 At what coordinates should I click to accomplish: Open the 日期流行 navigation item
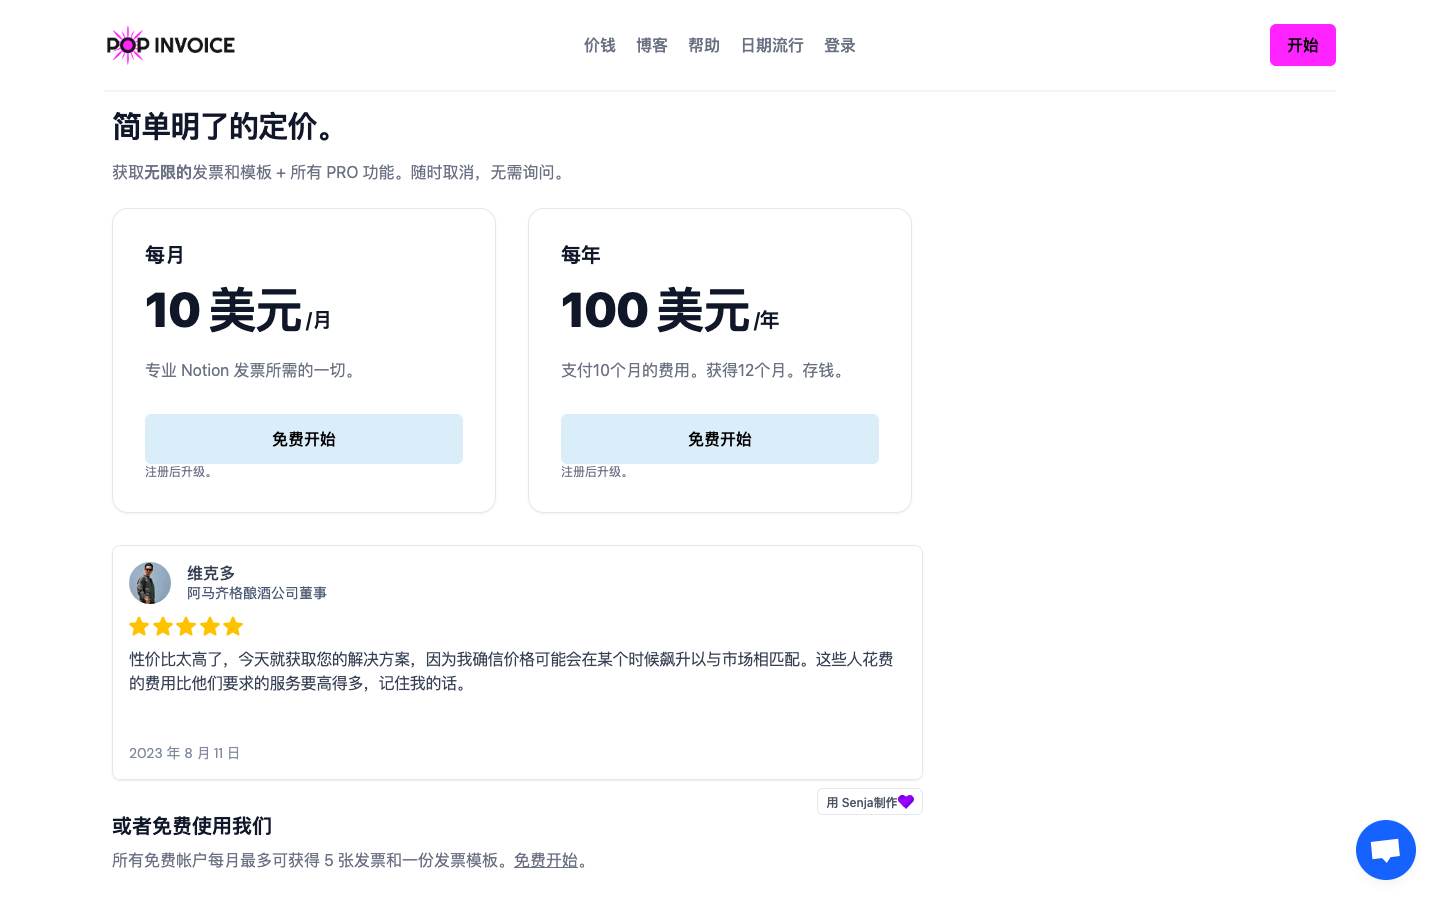pos(771,45)
